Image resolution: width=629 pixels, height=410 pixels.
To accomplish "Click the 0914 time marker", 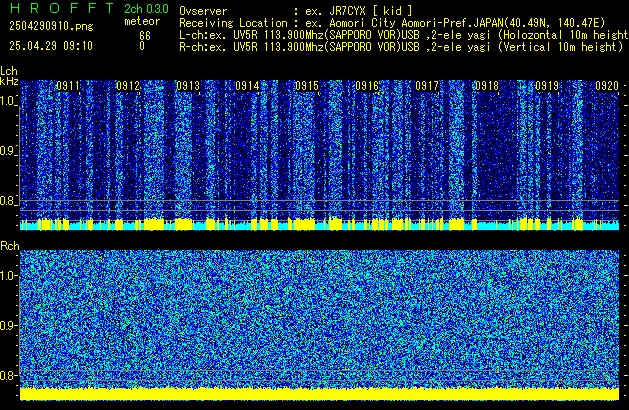I will pyautogui.click(x=248, y=86).
